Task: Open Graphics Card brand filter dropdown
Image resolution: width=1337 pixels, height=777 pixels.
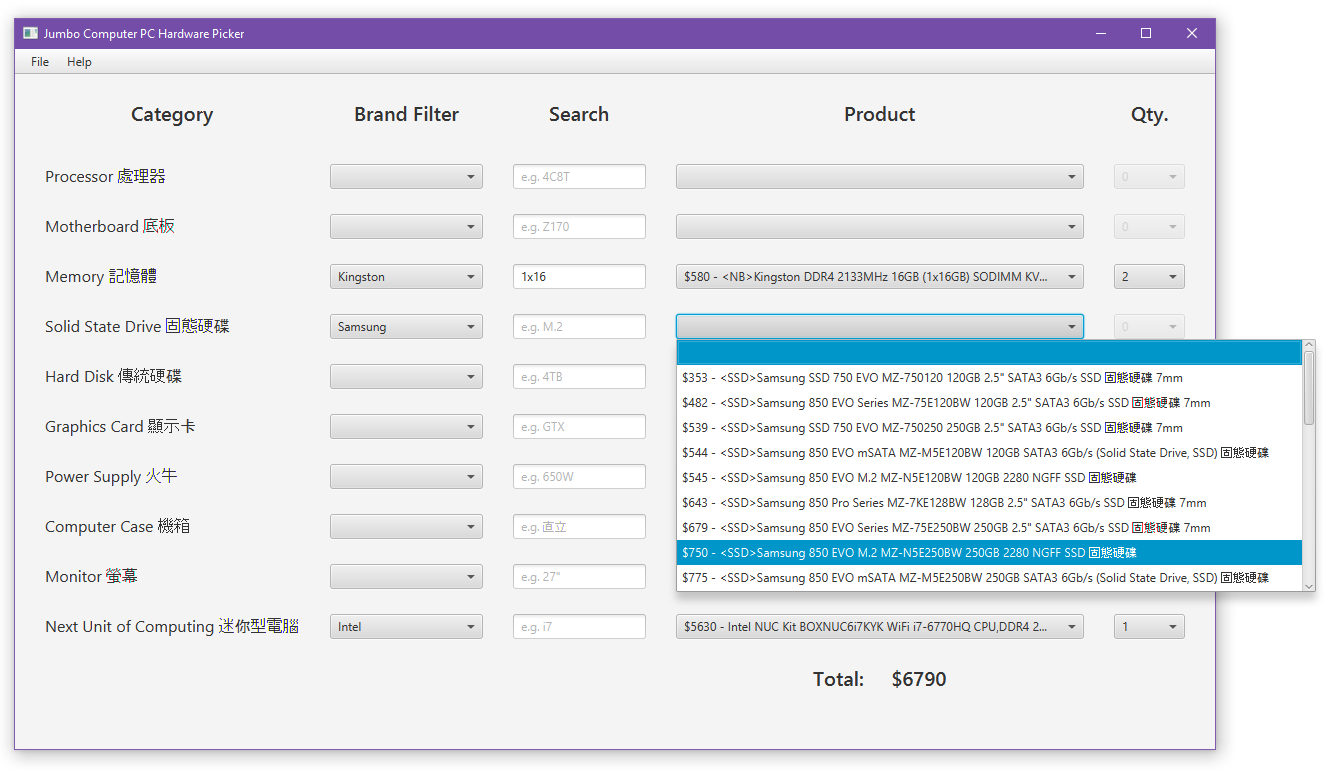Action: 406,427
